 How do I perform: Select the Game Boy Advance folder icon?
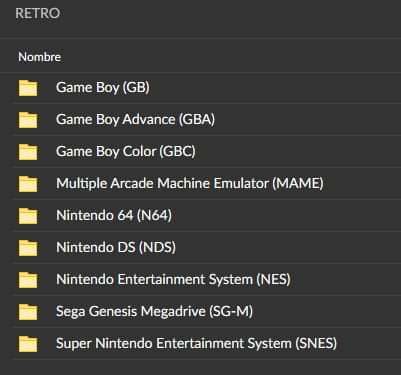28,120
